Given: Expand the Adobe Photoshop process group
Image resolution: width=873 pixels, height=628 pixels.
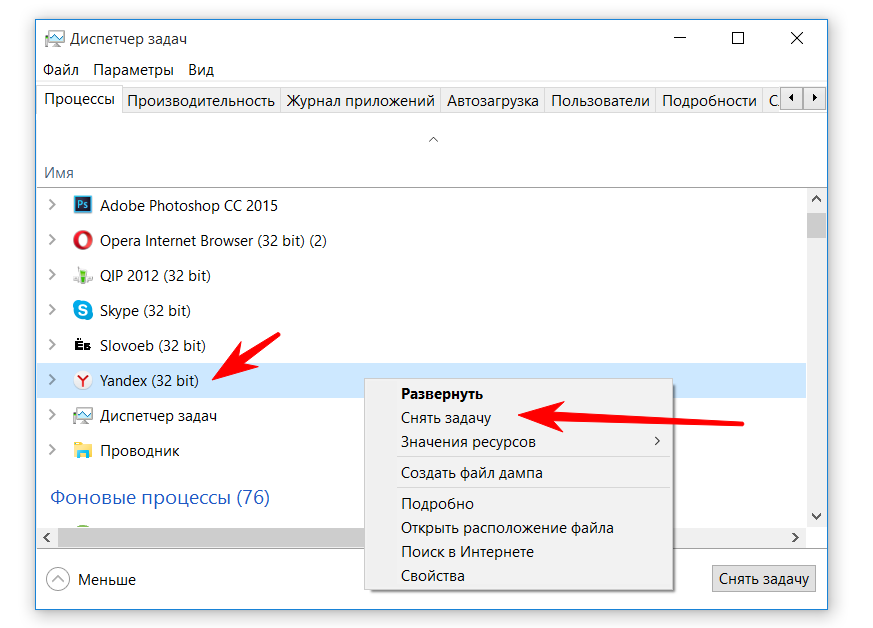Looking at the screenshot, I should point(52,206).
